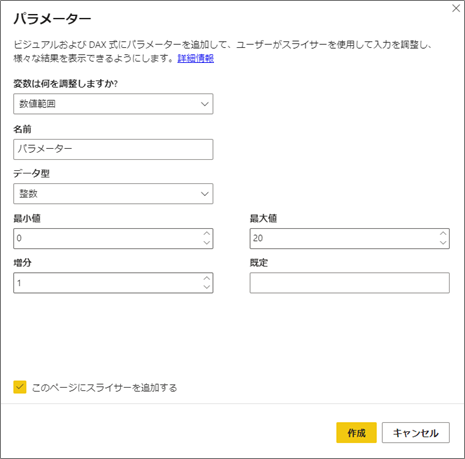Click the chevron arrow beside 数値範囲
The width and height of the screenshot is (465, 459).
205,104
